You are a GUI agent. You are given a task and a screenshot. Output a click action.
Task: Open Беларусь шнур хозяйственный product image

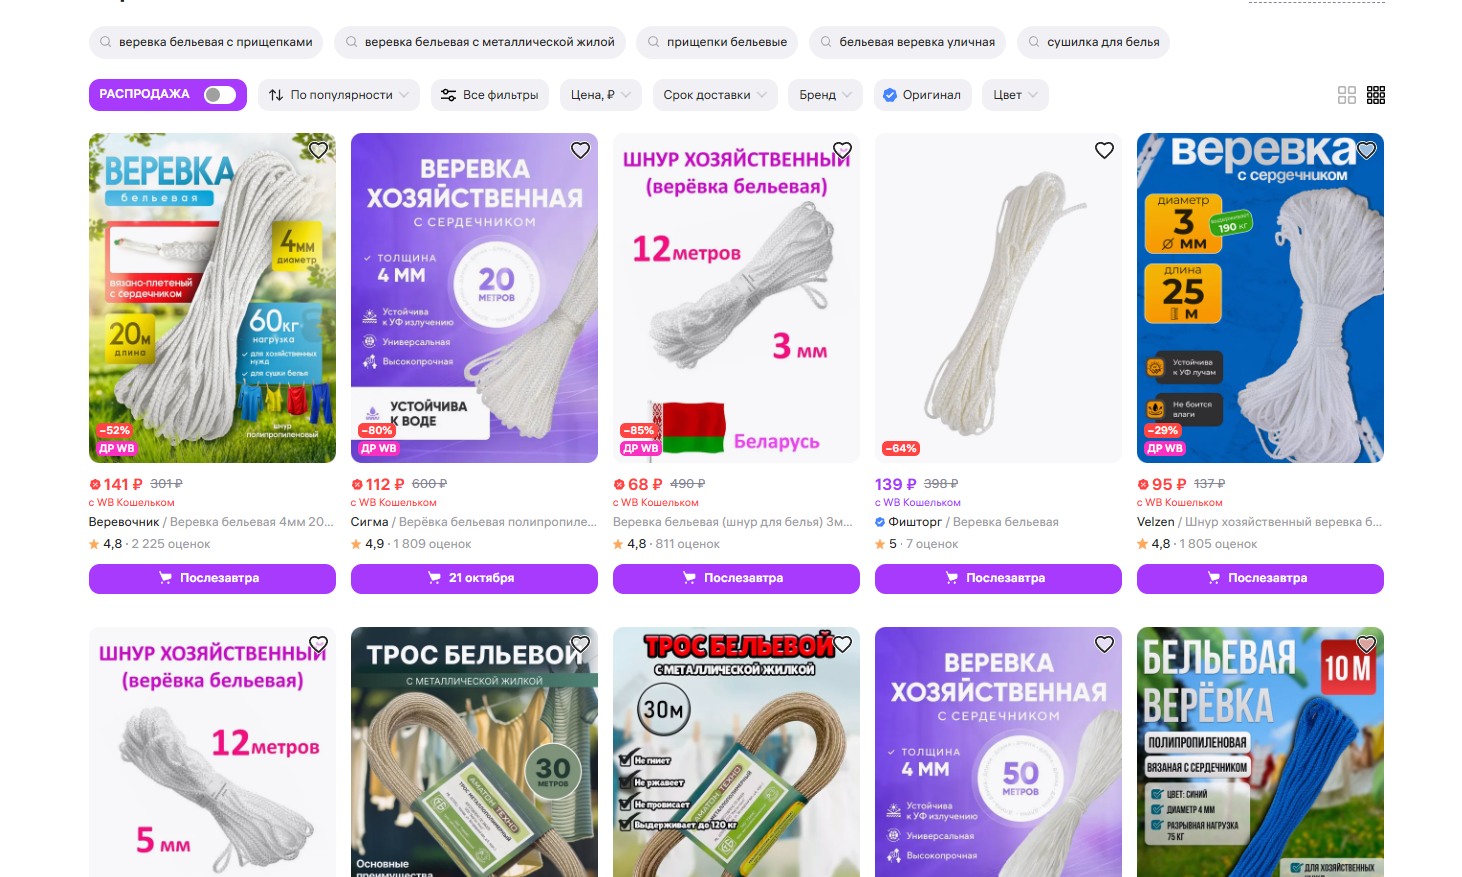click(736, 298)
